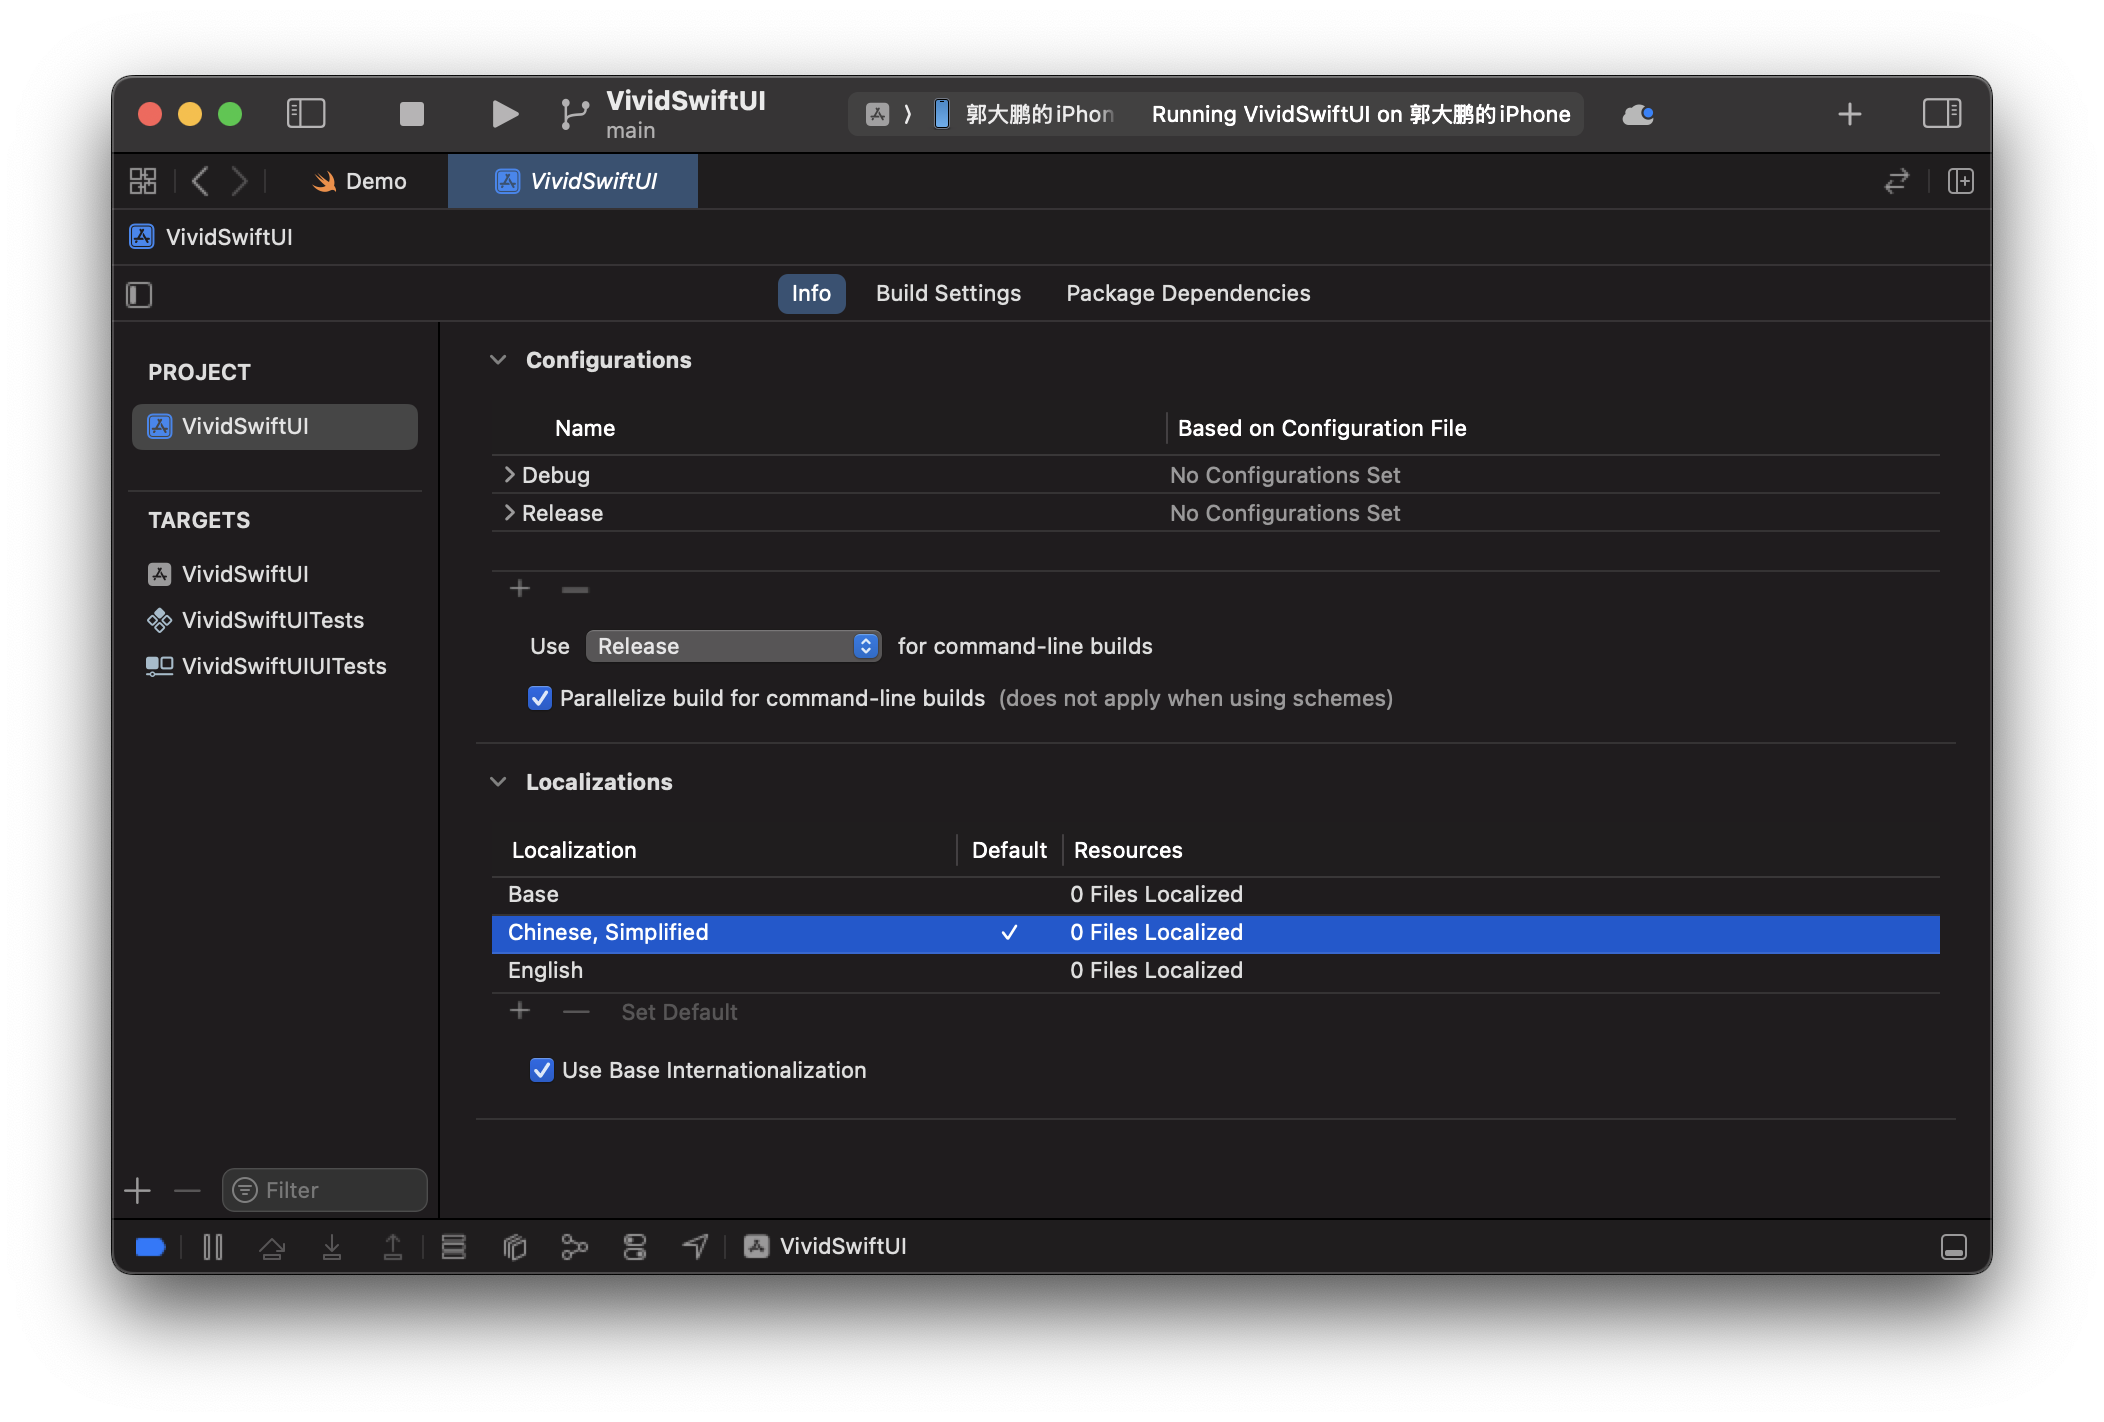
Task: Click the Run (play) button
Action: click(x=505, y=114)
